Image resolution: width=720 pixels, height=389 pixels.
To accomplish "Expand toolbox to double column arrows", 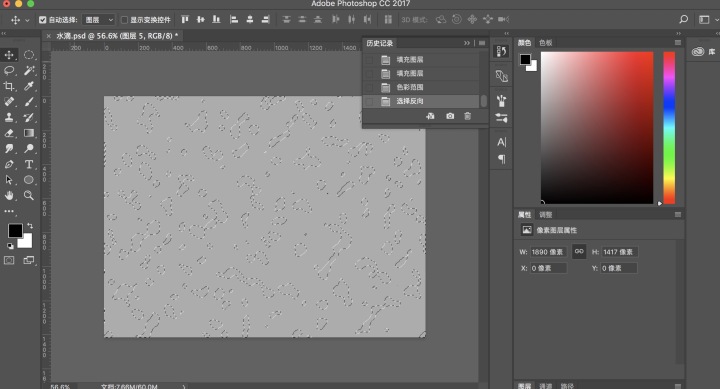I will tap(3, 34).
